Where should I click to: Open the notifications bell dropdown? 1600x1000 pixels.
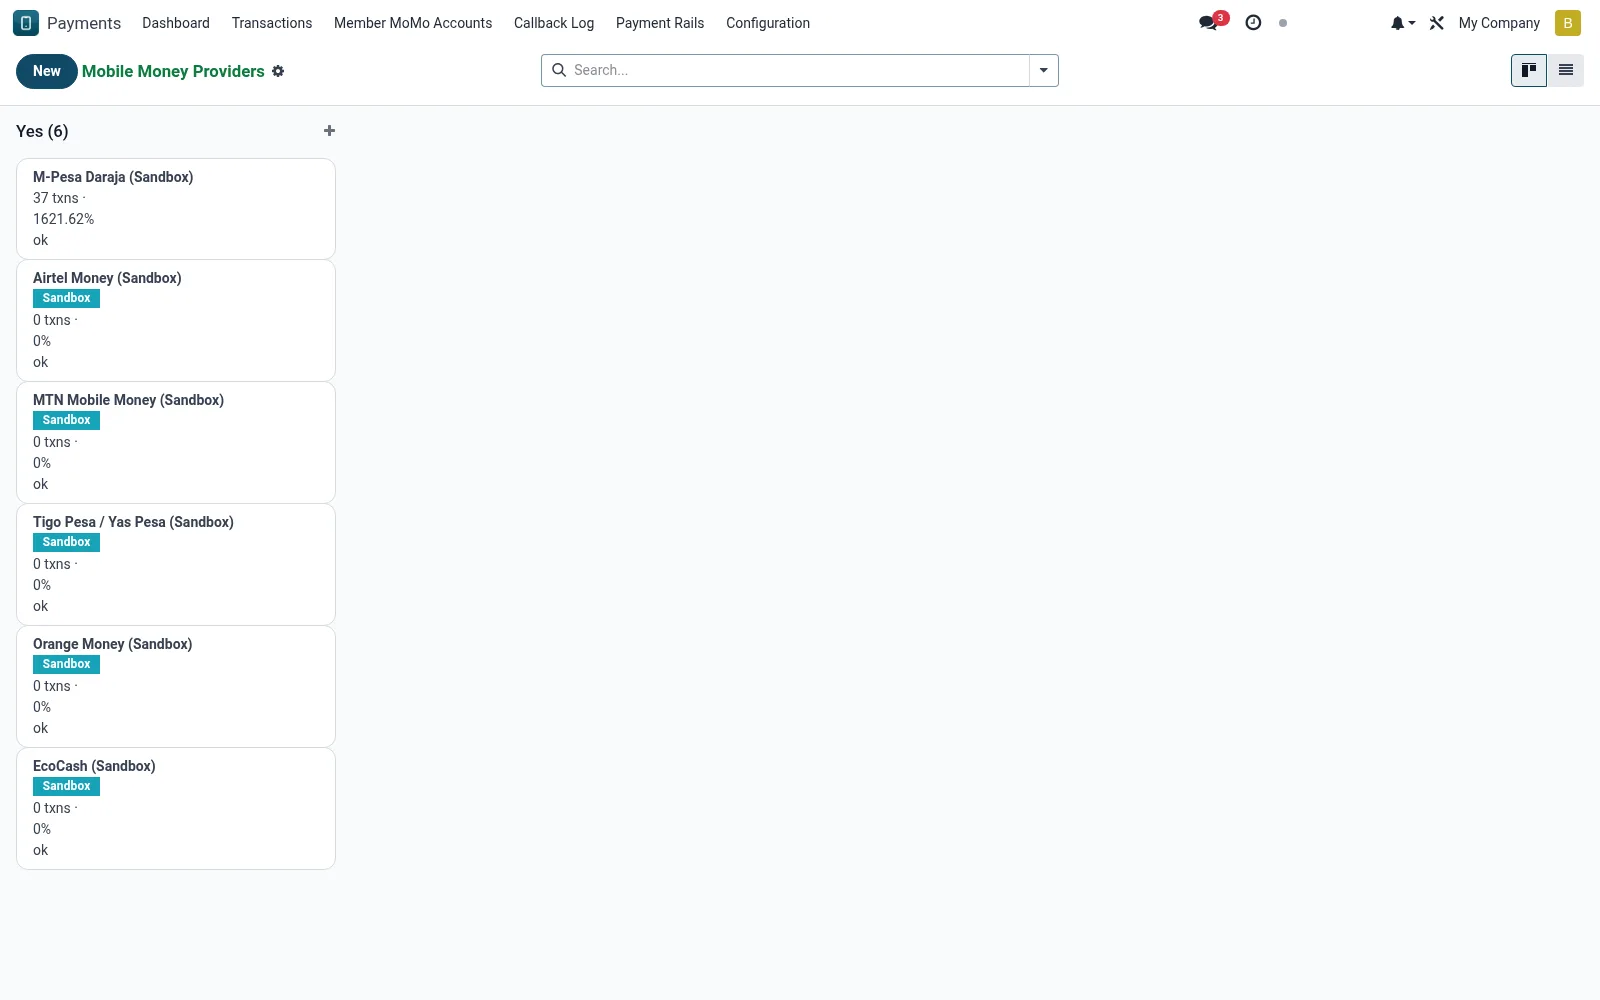click(1402, 23)
